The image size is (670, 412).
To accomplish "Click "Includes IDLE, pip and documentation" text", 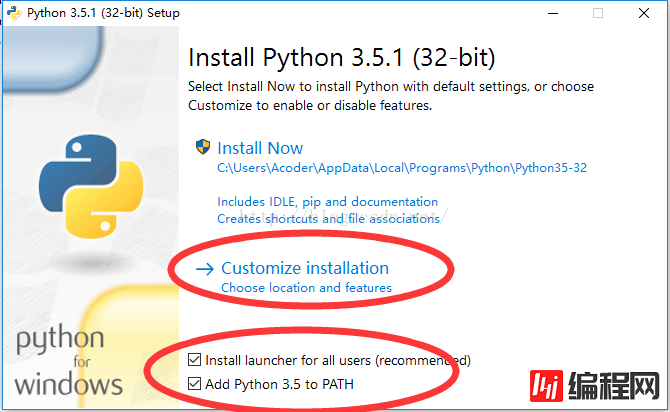I will [327, 201].
